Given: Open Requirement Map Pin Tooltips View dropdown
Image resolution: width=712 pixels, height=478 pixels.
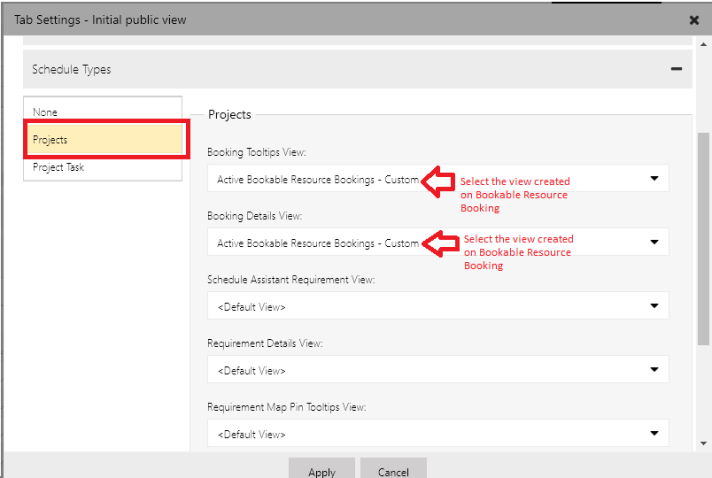Looking at the screenshot, I should pyautogui.click(x=437, y=434).
